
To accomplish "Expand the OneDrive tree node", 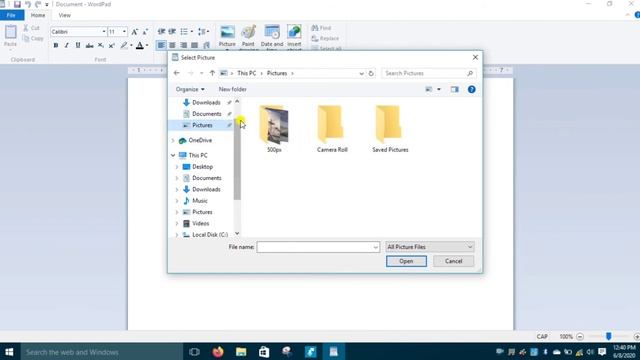I will point(173,140).
